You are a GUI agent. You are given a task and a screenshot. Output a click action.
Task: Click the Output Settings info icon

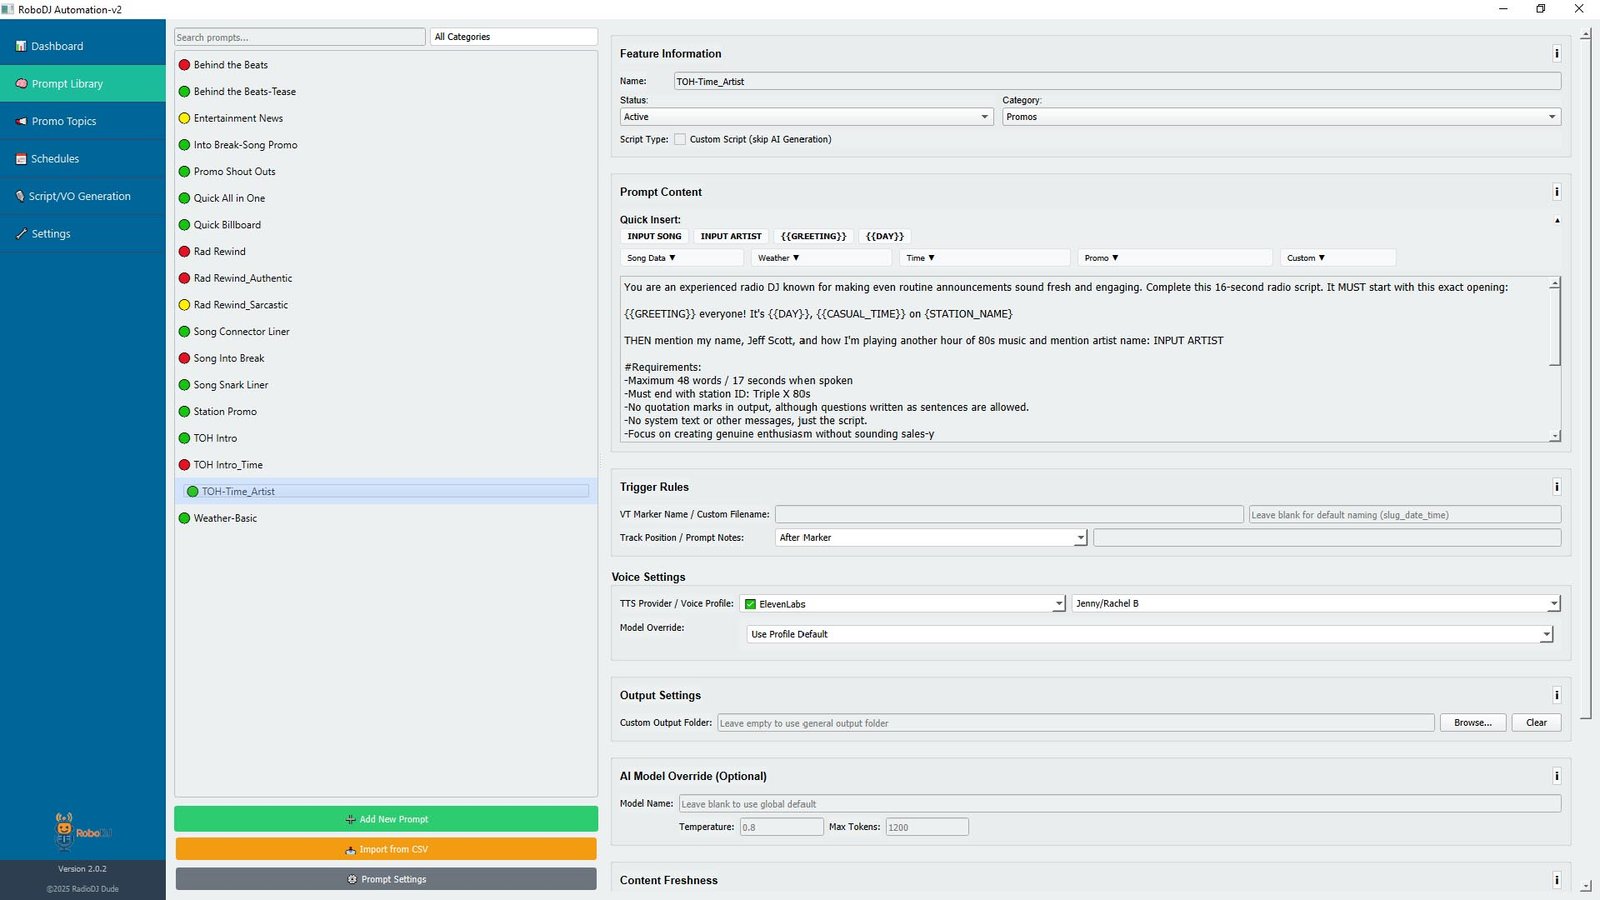click(1556, 695)
